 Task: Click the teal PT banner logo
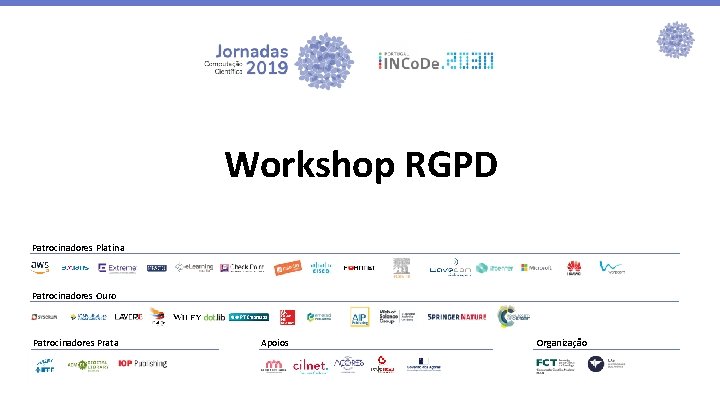click(x=249, y=317)
